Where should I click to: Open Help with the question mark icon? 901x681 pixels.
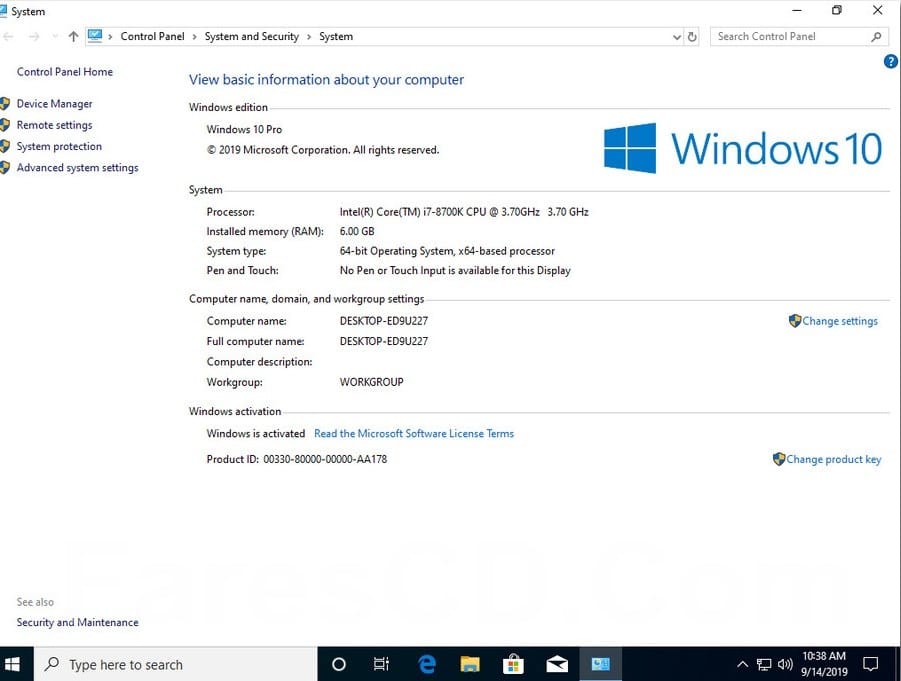click(891, 61)
